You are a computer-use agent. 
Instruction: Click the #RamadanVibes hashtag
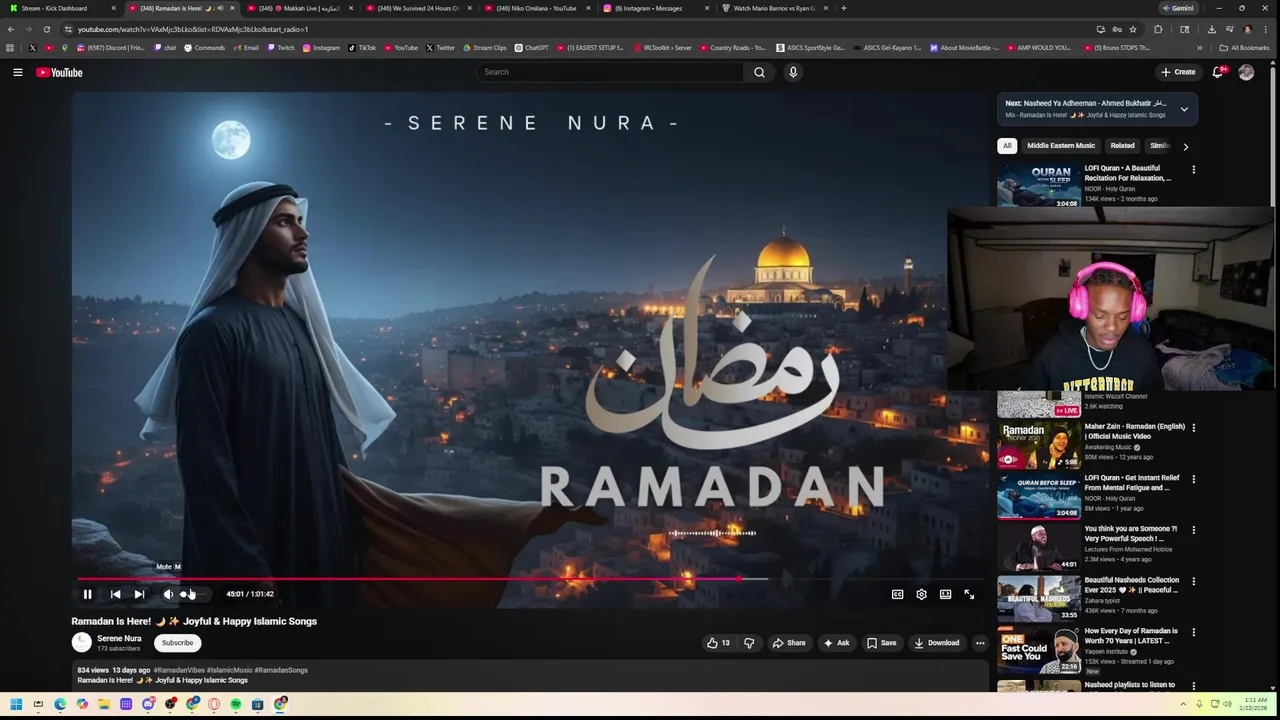pyautogui.click(x=178, y=670)
